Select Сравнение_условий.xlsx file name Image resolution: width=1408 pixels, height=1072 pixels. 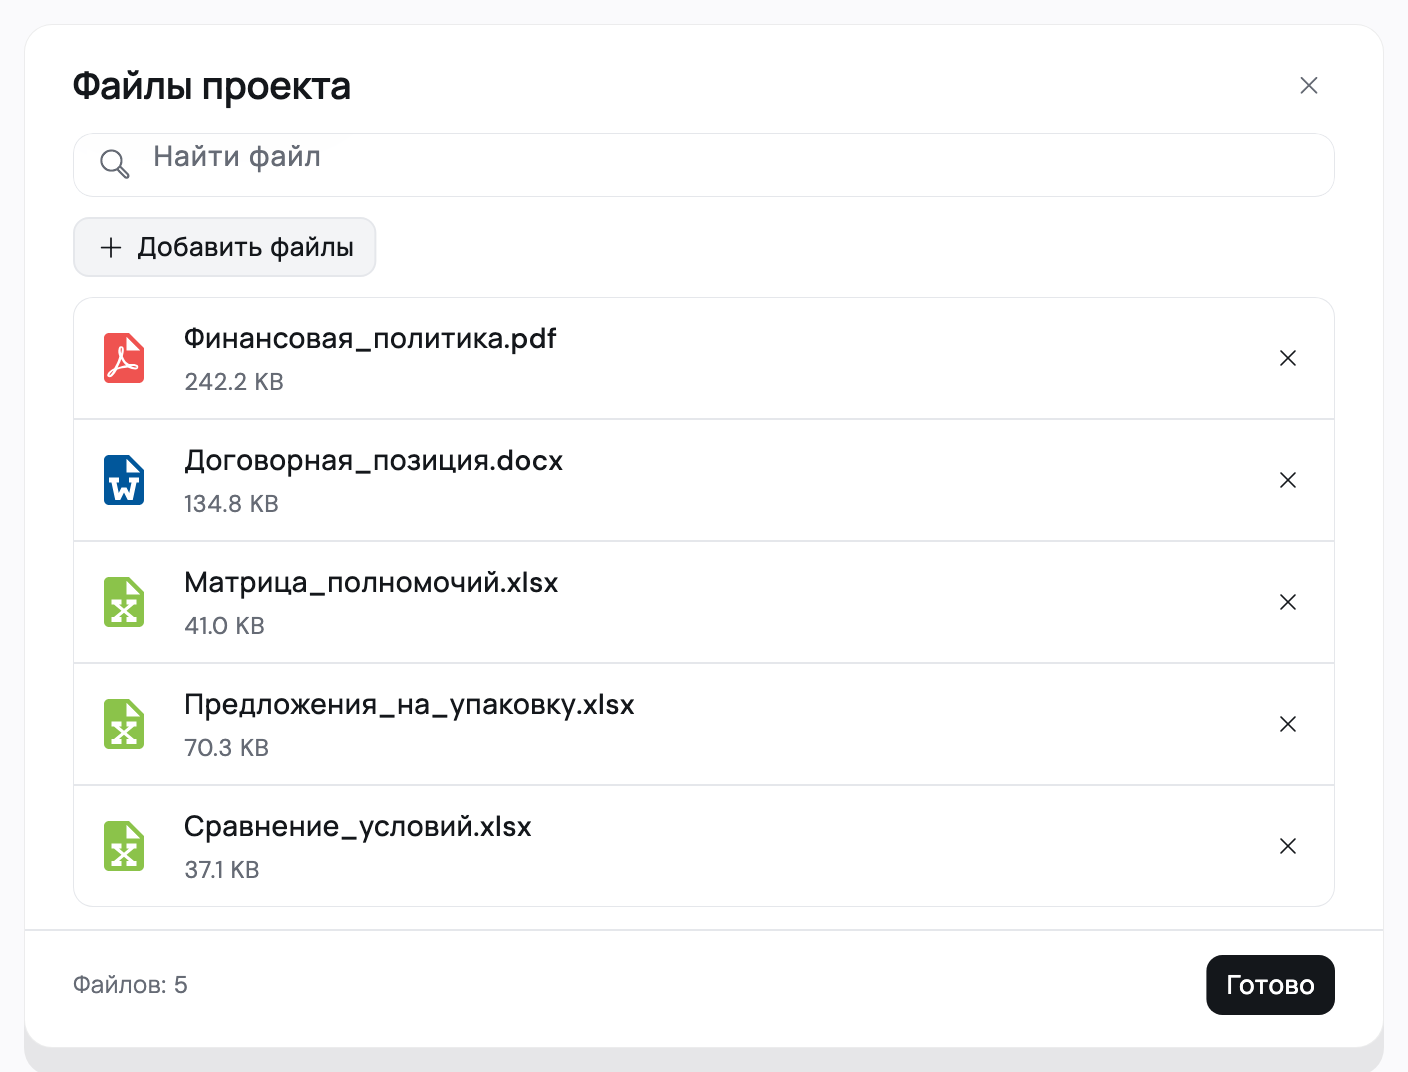(358, 827)
